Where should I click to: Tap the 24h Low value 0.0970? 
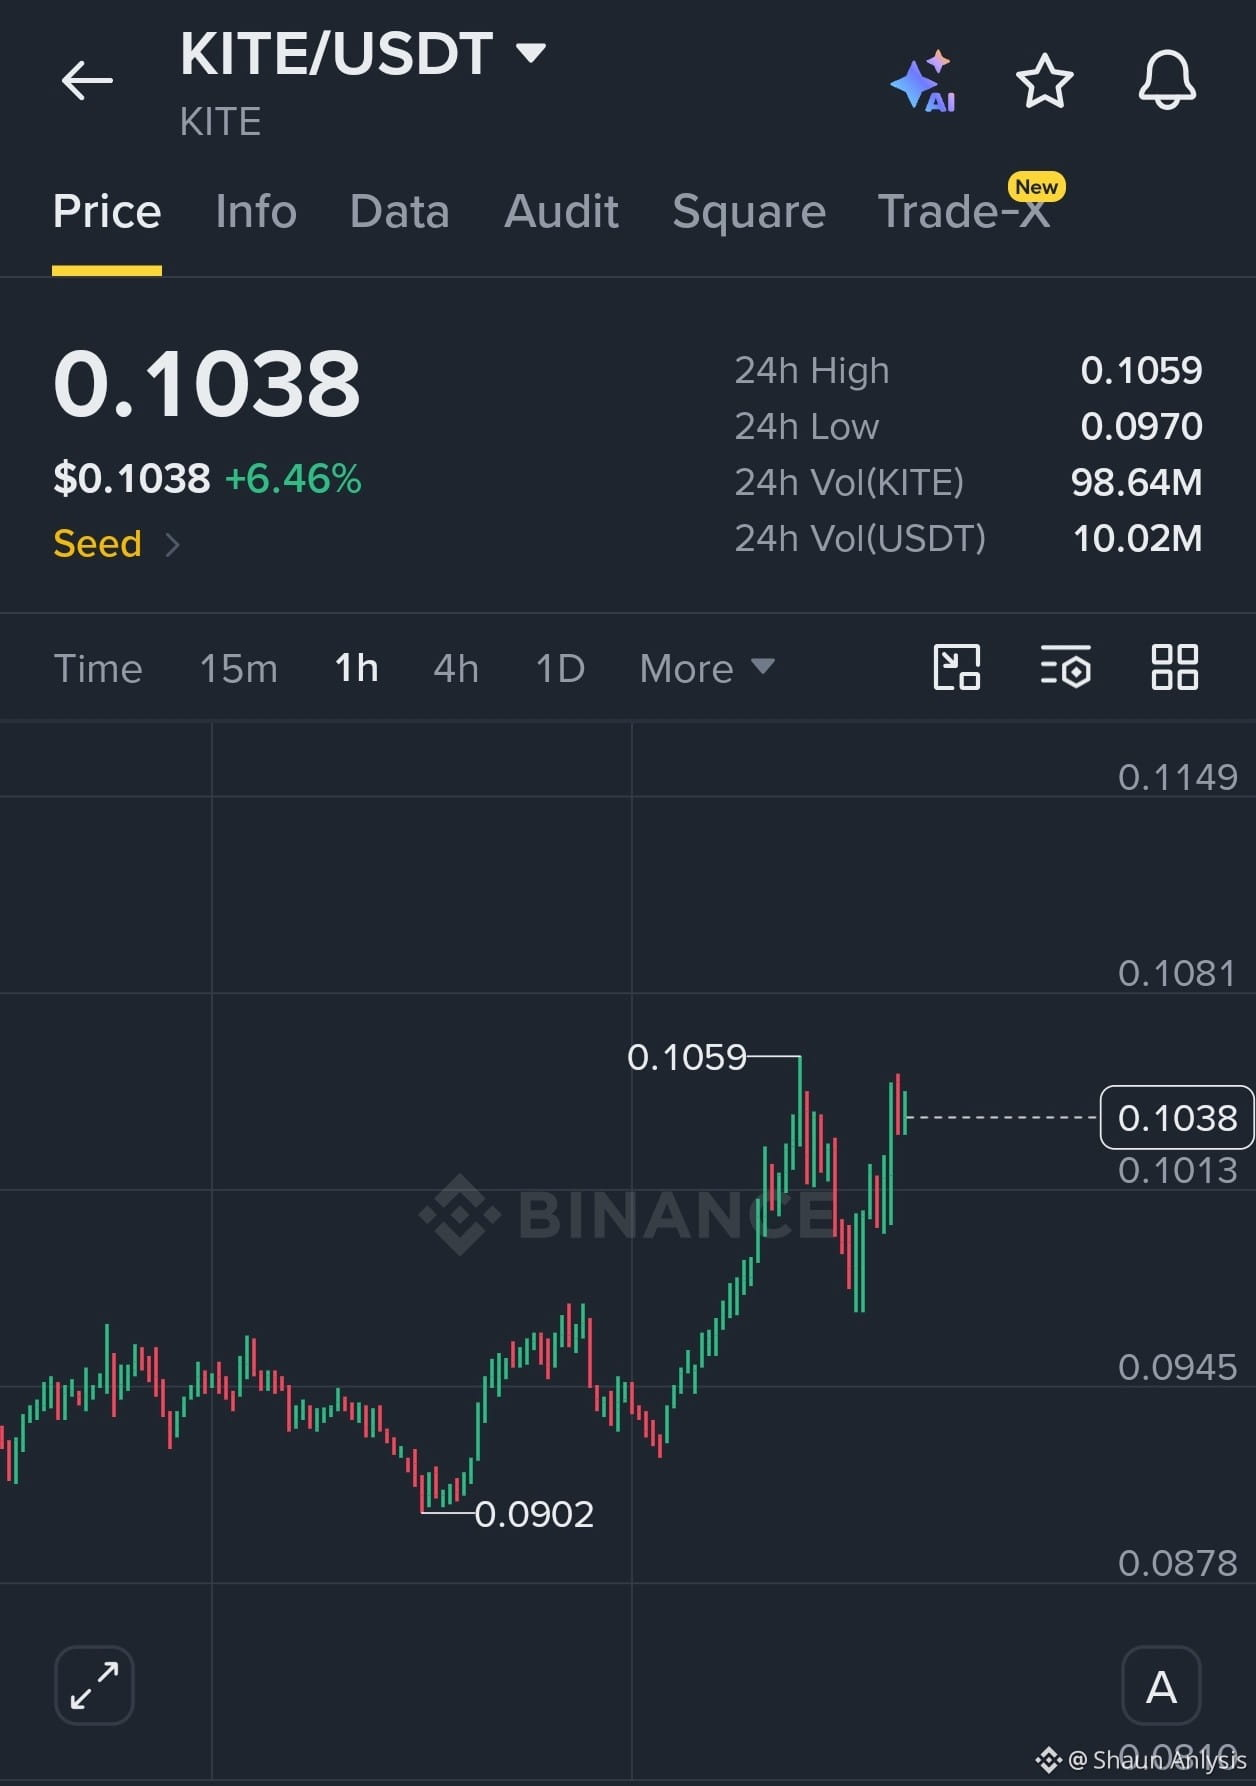pyautogui.click(x=1141, y=427)
